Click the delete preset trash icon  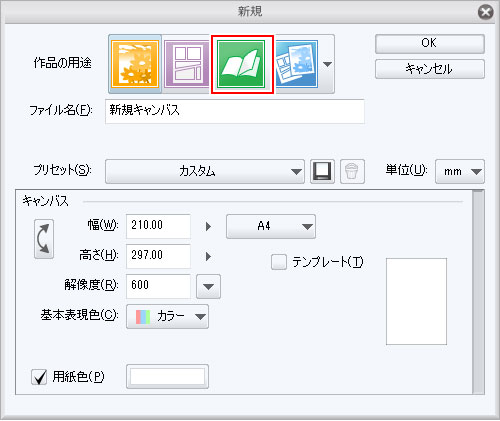pyautogui.click(x=352, y=171)
